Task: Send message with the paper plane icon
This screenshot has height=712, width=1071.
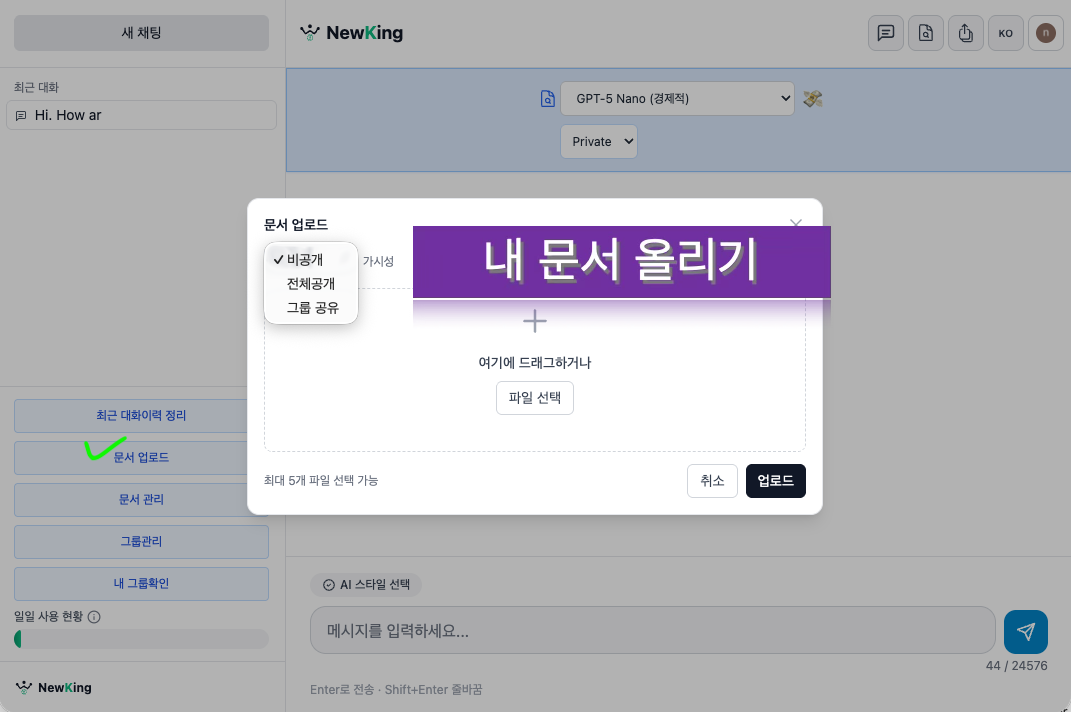Action: [x=1025, y=631]
